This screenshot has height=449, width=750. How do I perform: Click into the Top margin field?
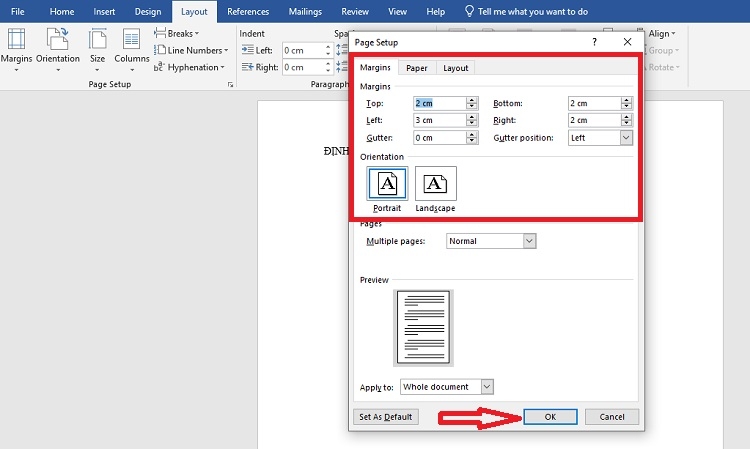(x=439, y=103)
